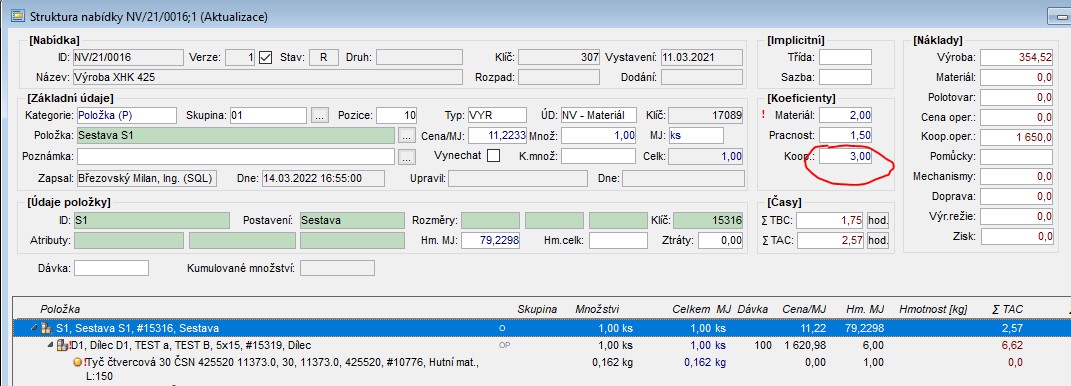
Task: Click the Koeficienty Materiál field 2,00
Action: [846, 115]
